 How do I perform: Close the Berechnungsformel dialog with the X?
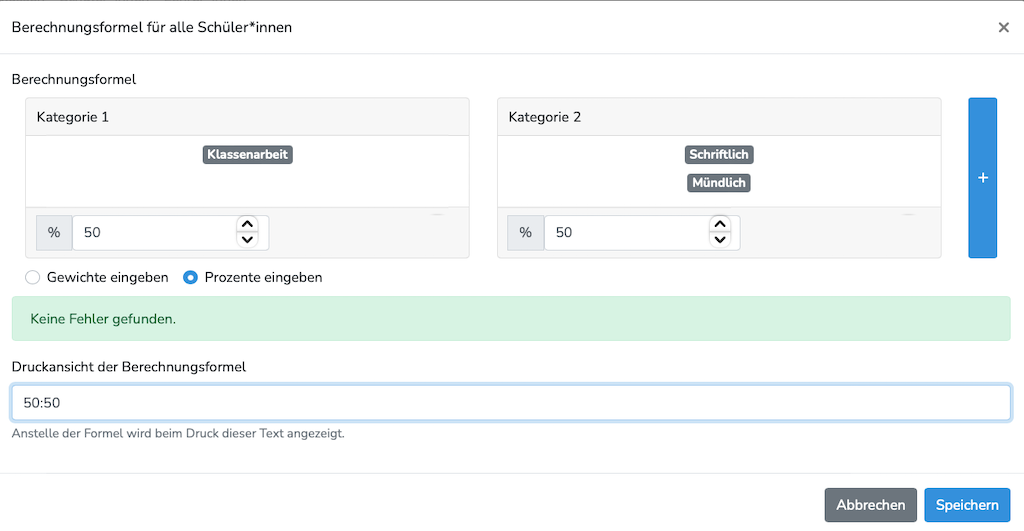coord(1004,27)
